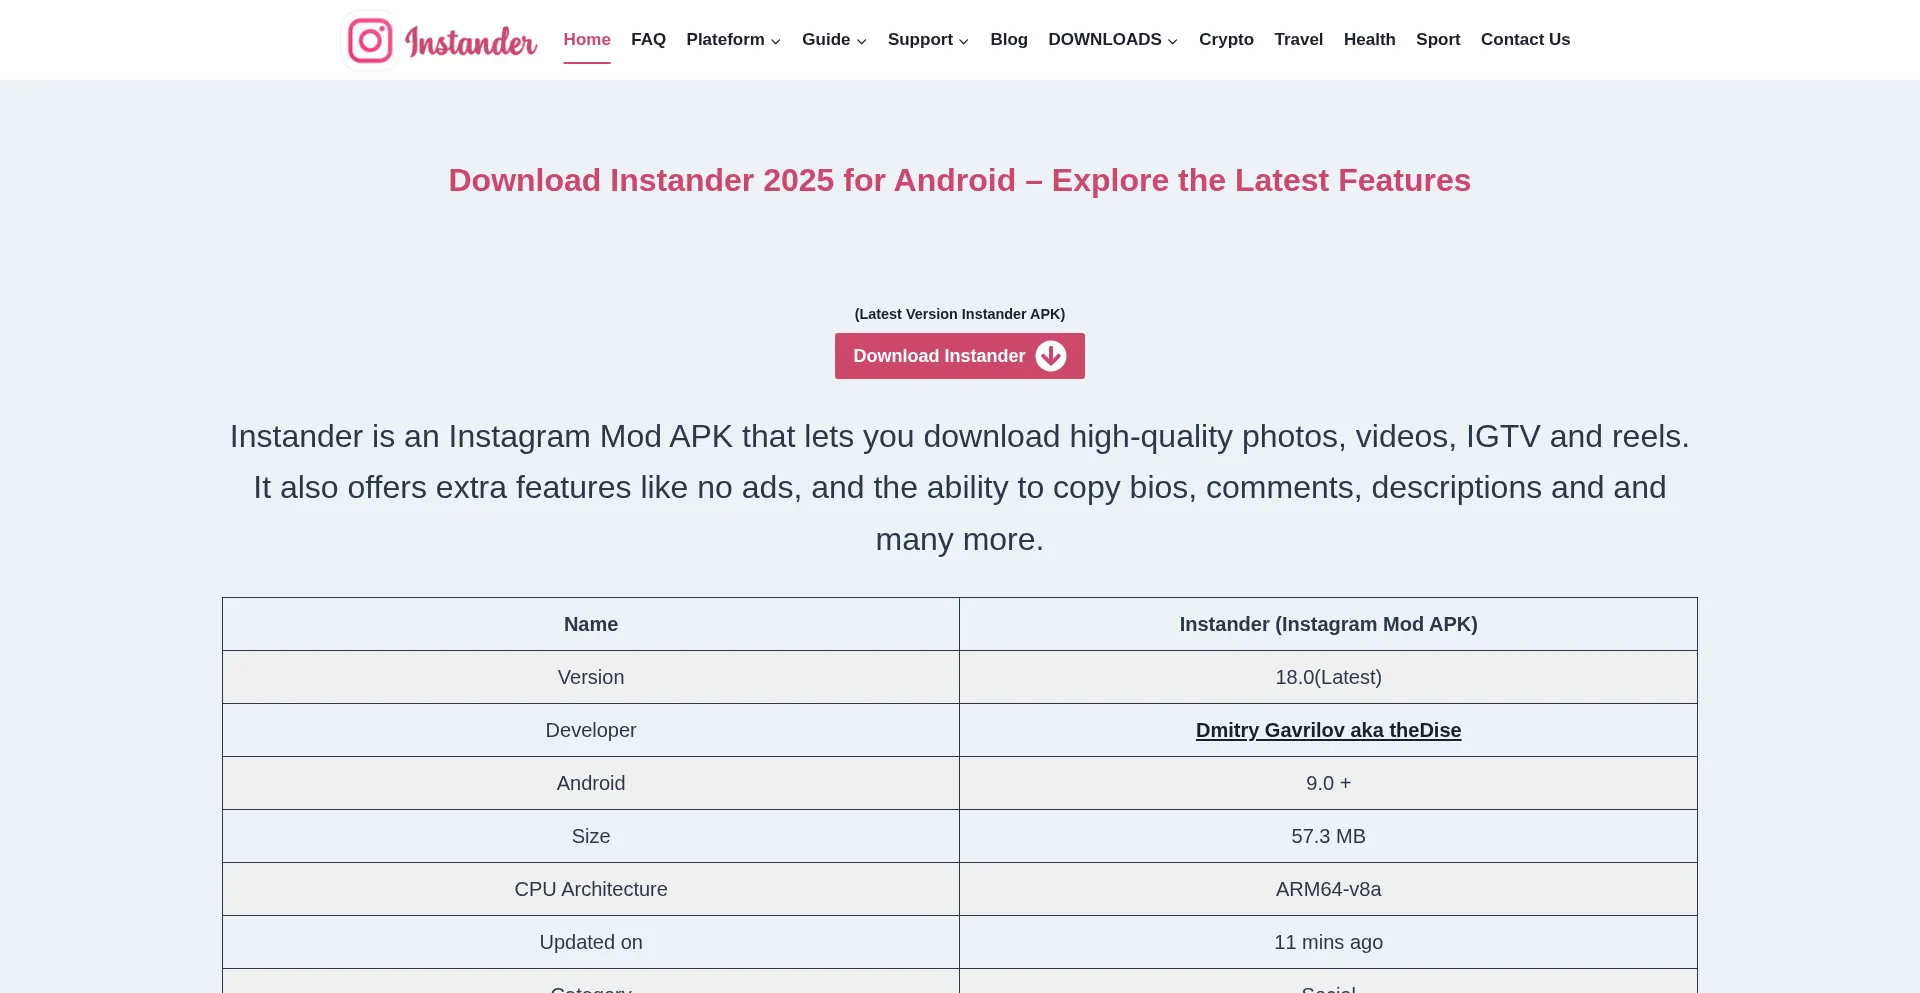Open the Health navigation link
Viewport: 1920px width, 993px height.
[1369, 39]
